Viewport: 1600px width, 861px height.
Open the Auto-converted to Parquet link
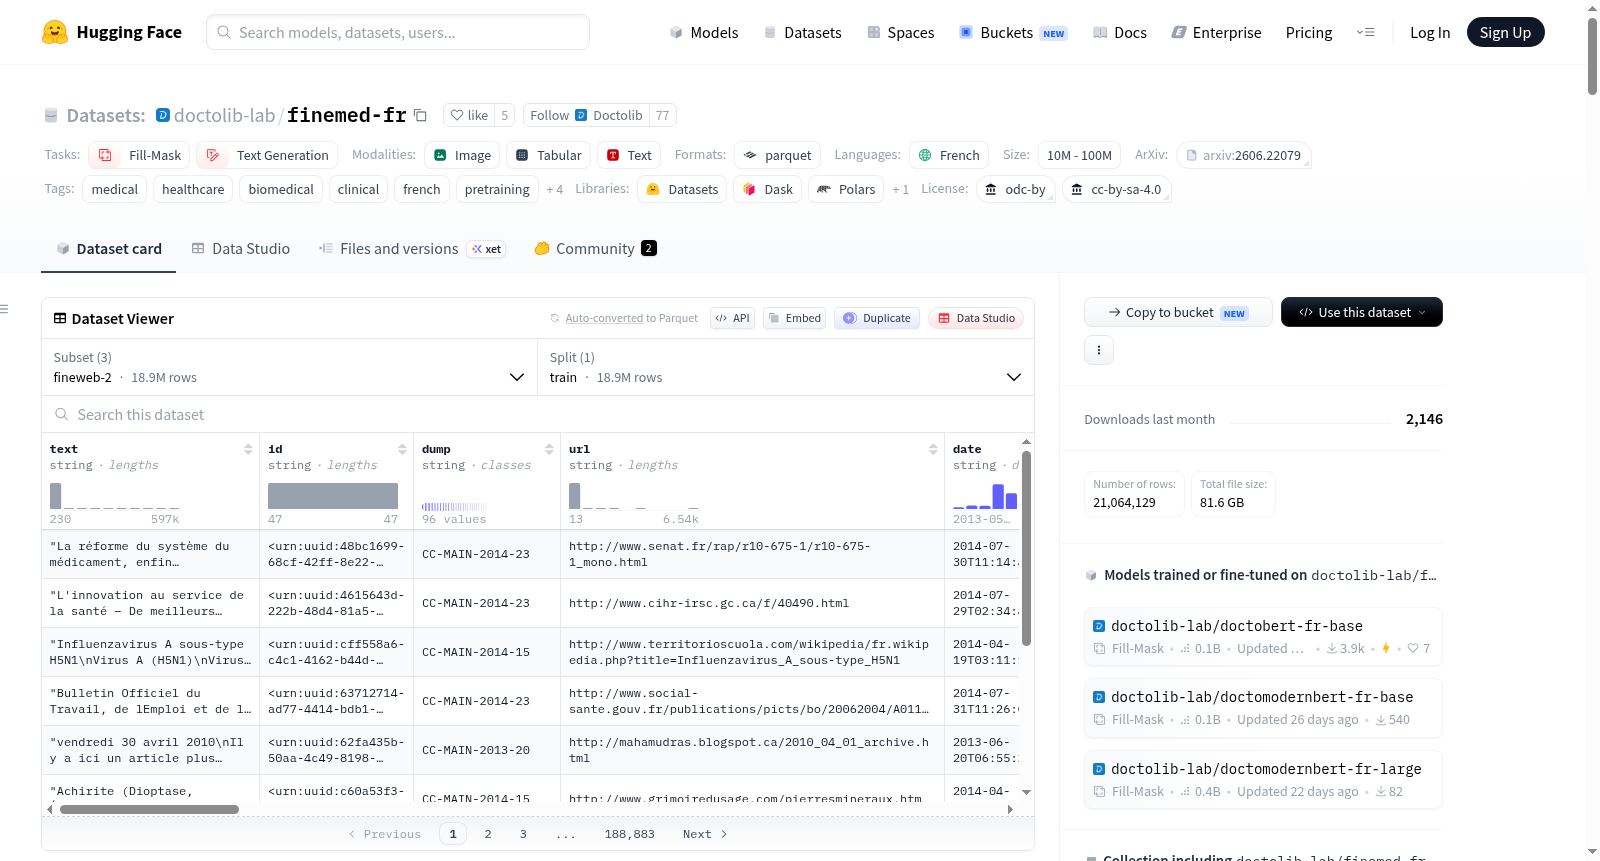pos(604,318)
